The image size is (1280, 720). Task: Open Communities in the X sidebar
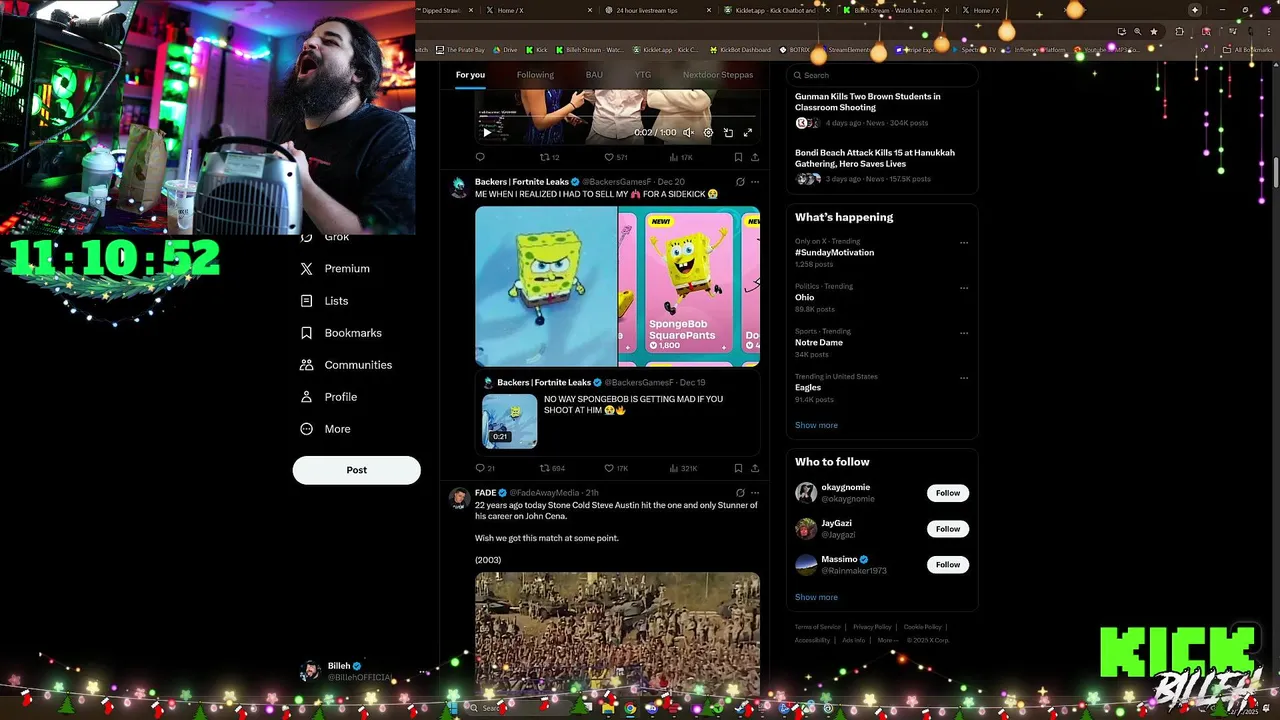coord(346,365)
